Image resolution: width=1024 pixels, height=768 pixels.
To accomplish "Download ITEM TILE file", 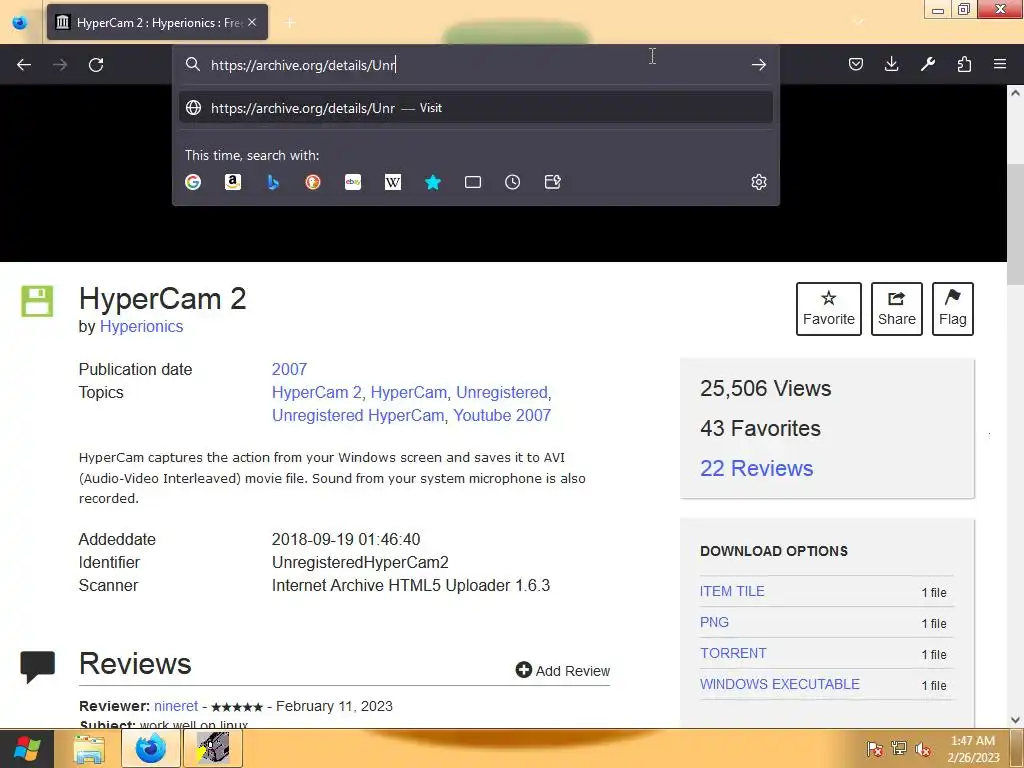I will point(732,591).
